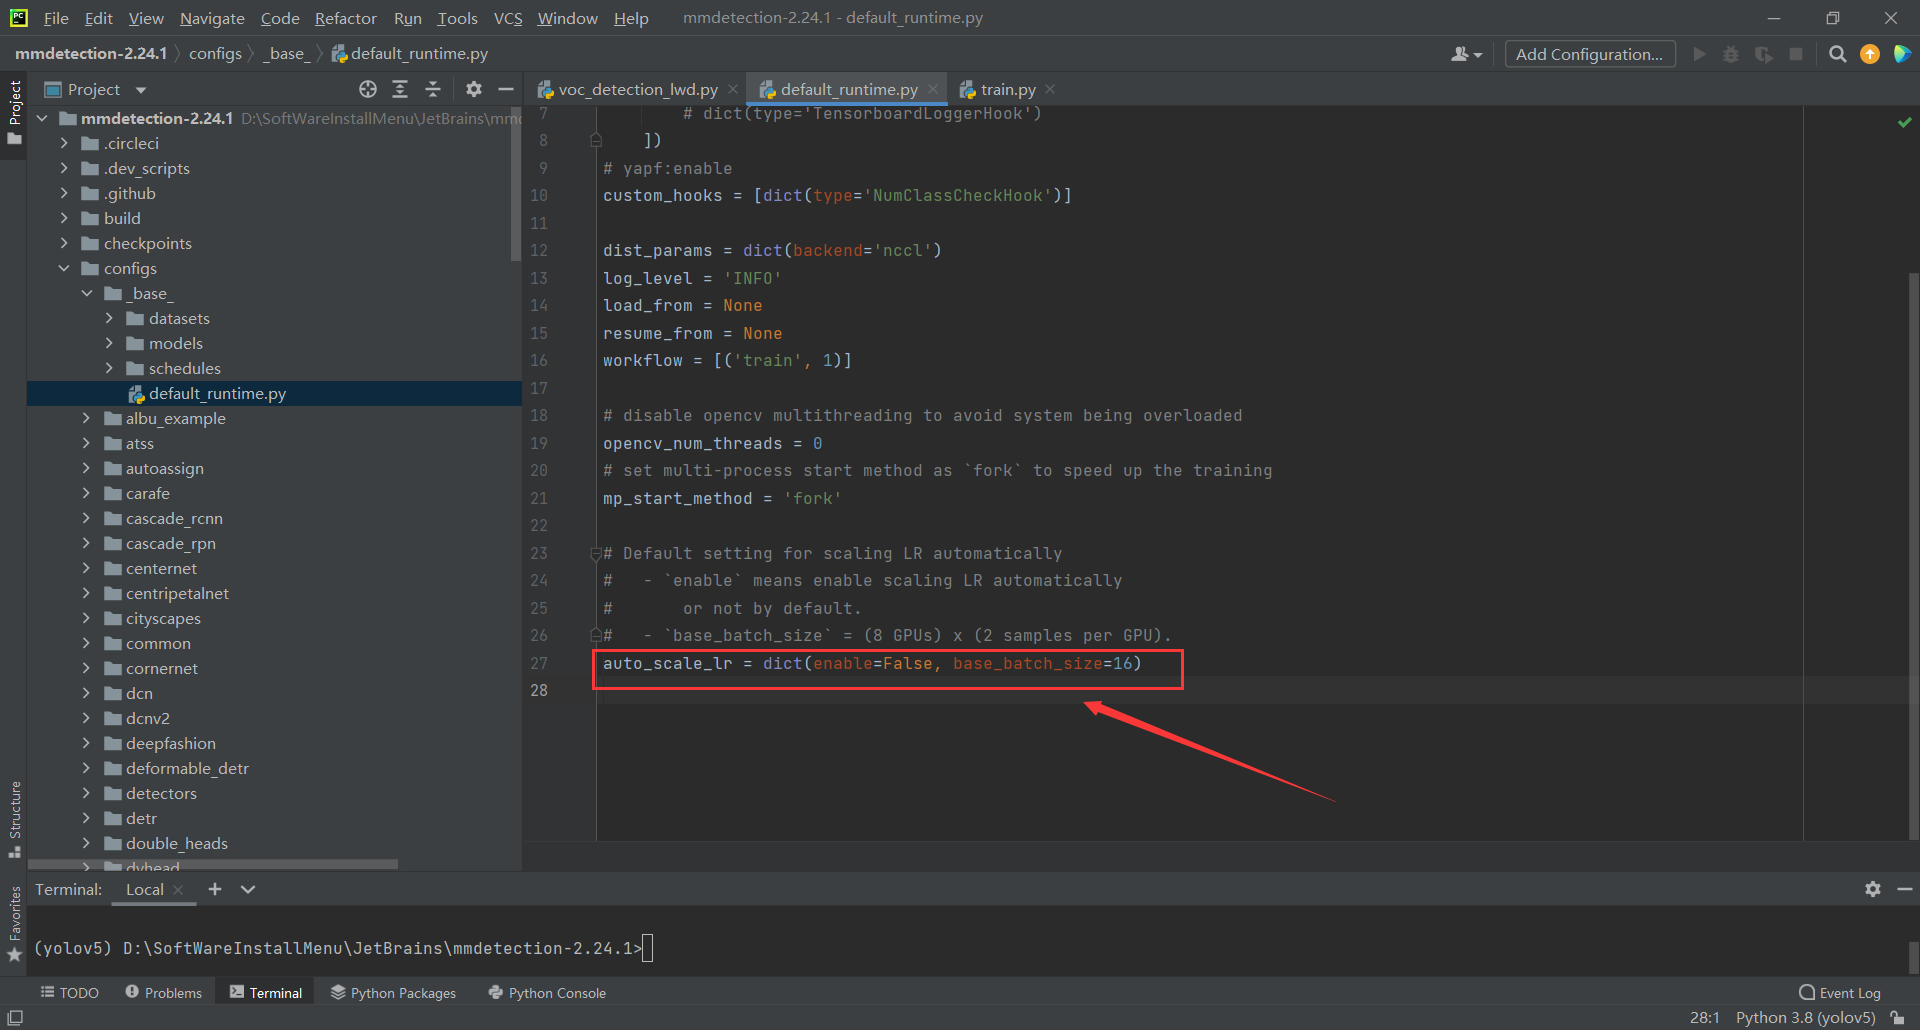This screenshot has height=1030, width=1920.
Task: Open the VCS menu
Action: [x=508, y=18]
